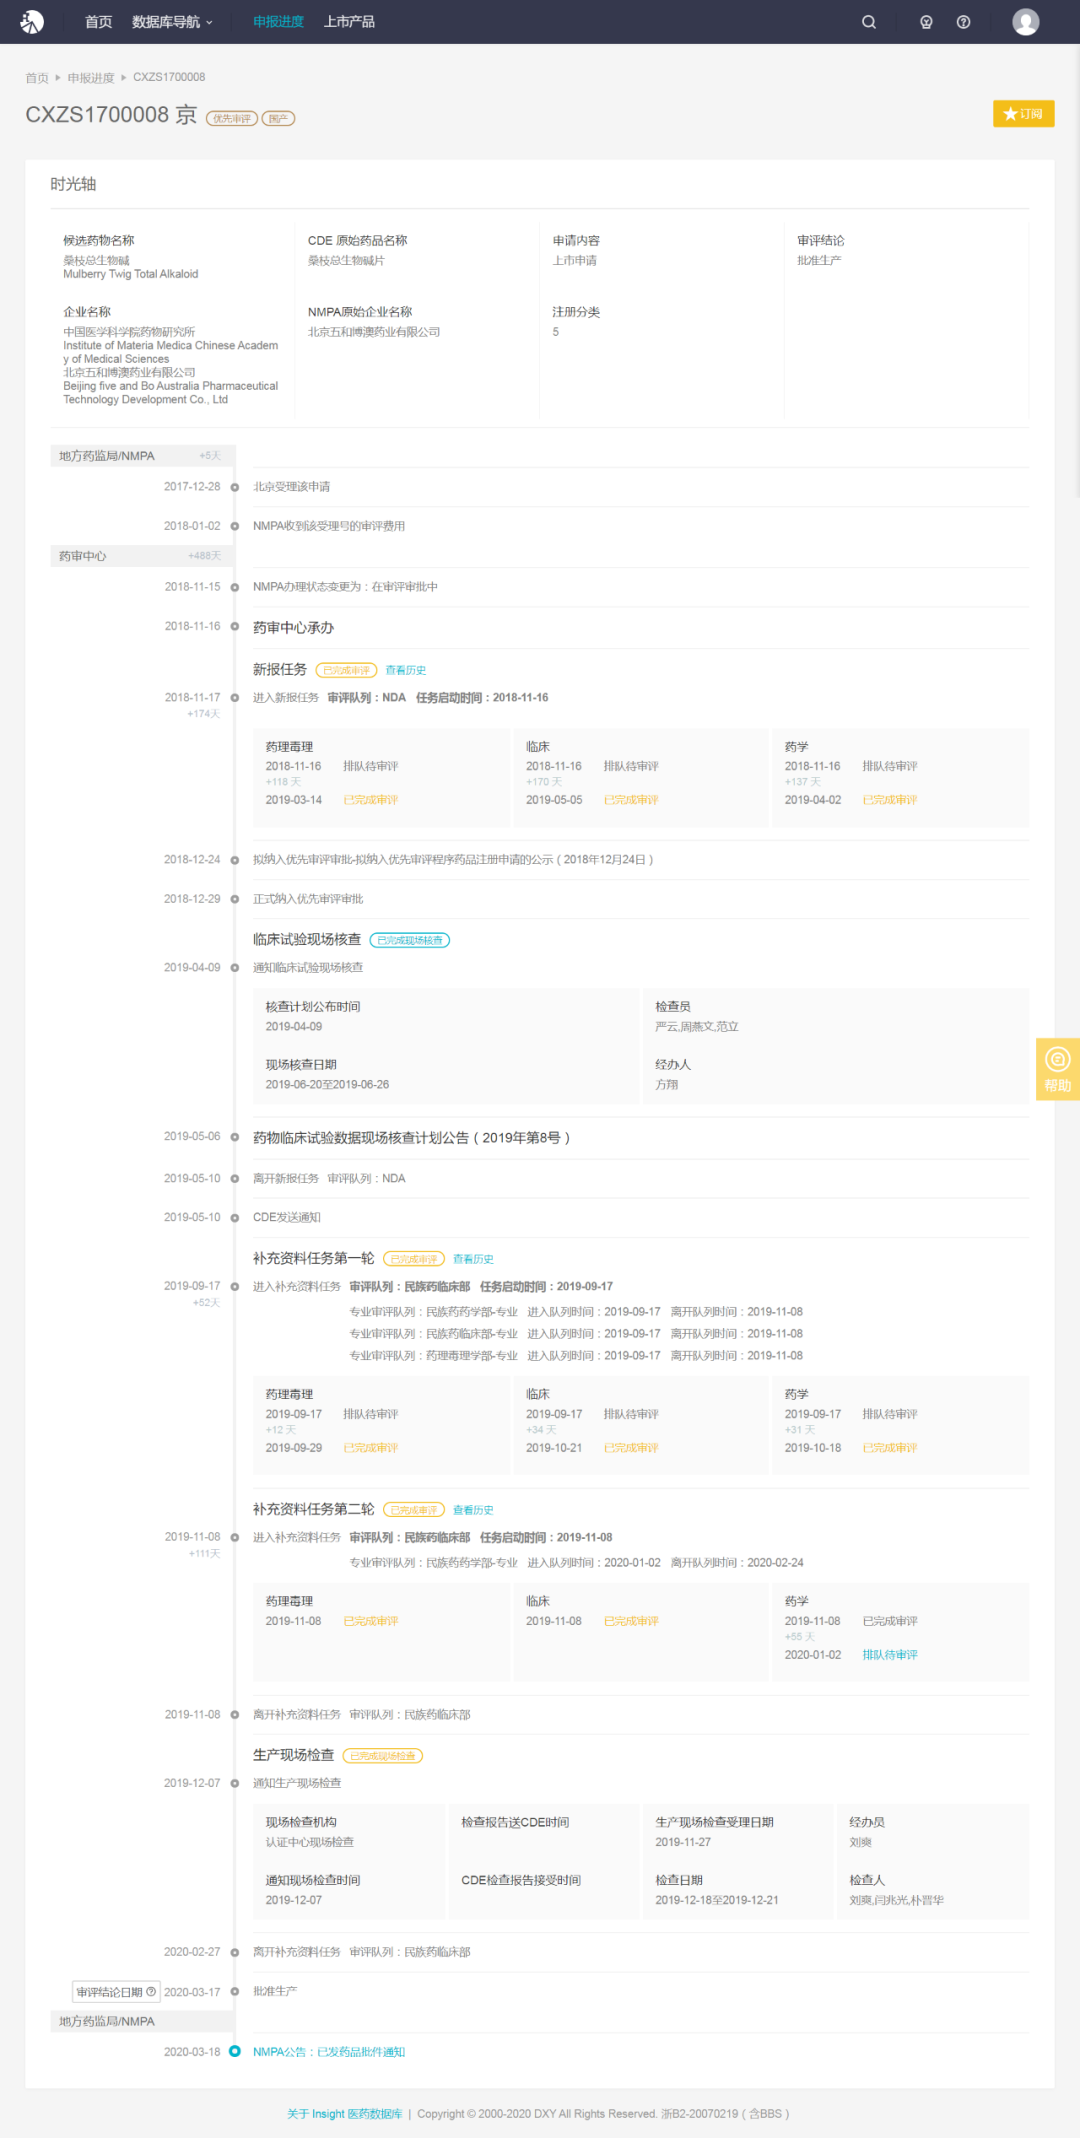Image resolution: width=1080 pixels, height=2138 pixels.
Task: Click the 正式纳入优先审评审批 timeline entry
Action: (x=308, y=899)
